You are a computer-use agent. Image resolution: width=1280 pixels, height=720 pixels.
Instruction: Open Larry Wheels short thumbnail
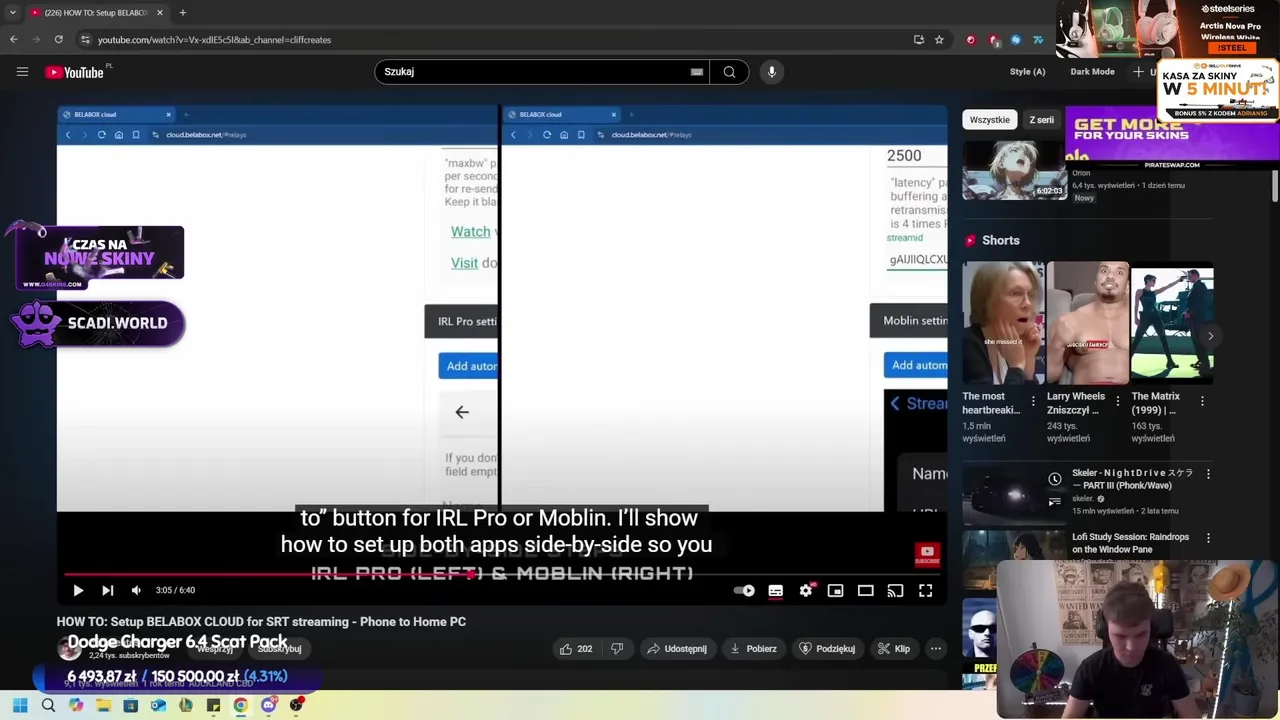pyautogui.click(x=1088, y=323)
